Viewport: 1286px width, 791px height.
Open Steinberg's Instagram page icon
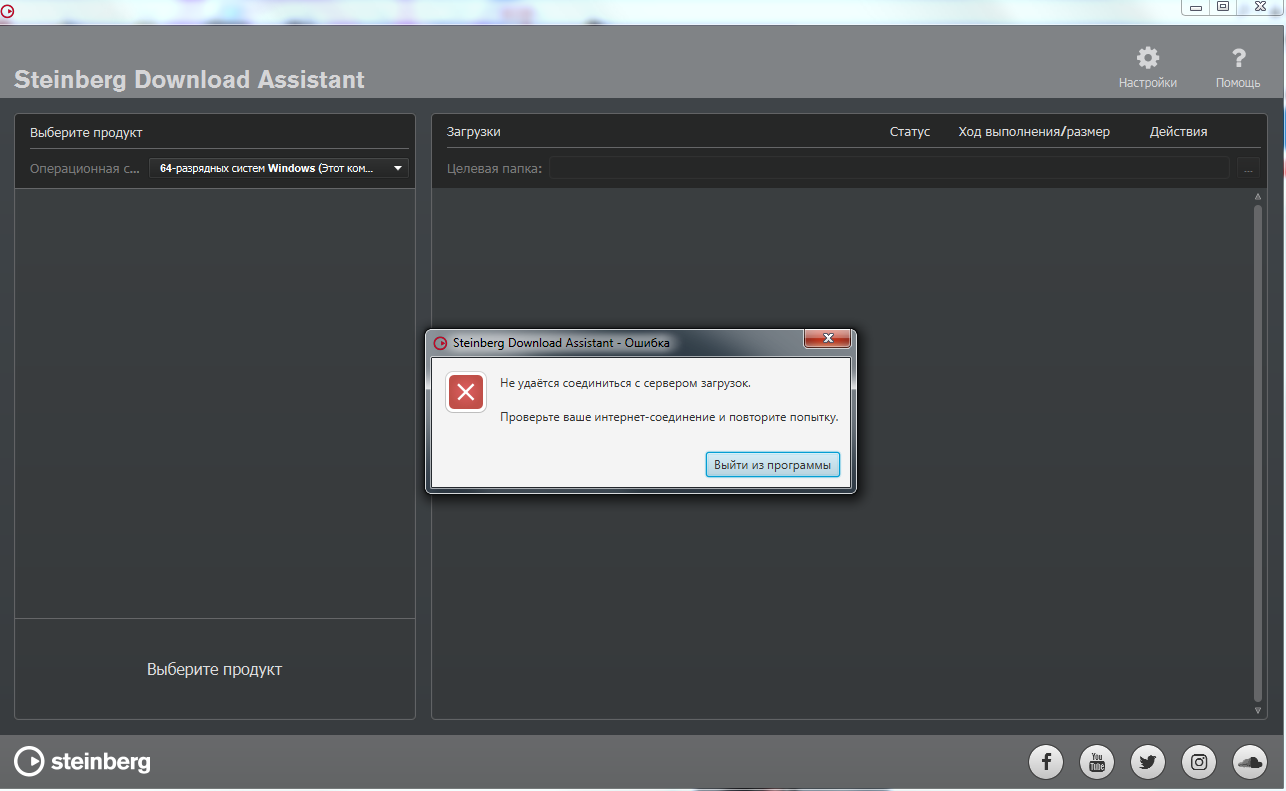[1199, 763]
